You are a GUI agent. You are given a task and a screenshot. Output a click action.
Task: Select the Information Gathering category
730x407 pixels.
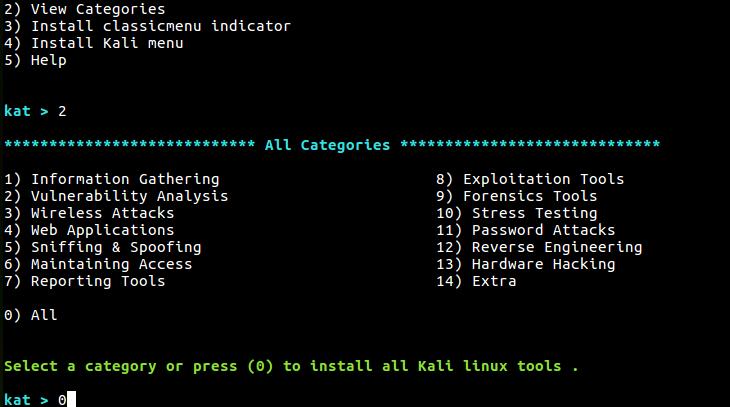(x=112, y=179)
